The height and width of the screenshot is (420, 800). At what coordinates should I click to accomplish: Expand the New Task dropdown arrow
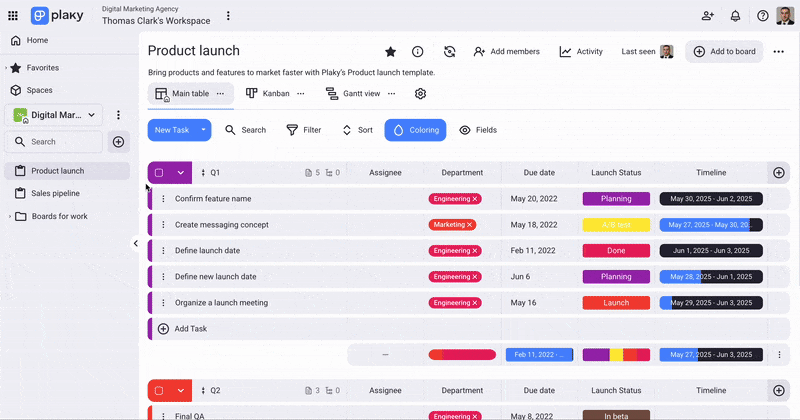(x=204, y=130)
